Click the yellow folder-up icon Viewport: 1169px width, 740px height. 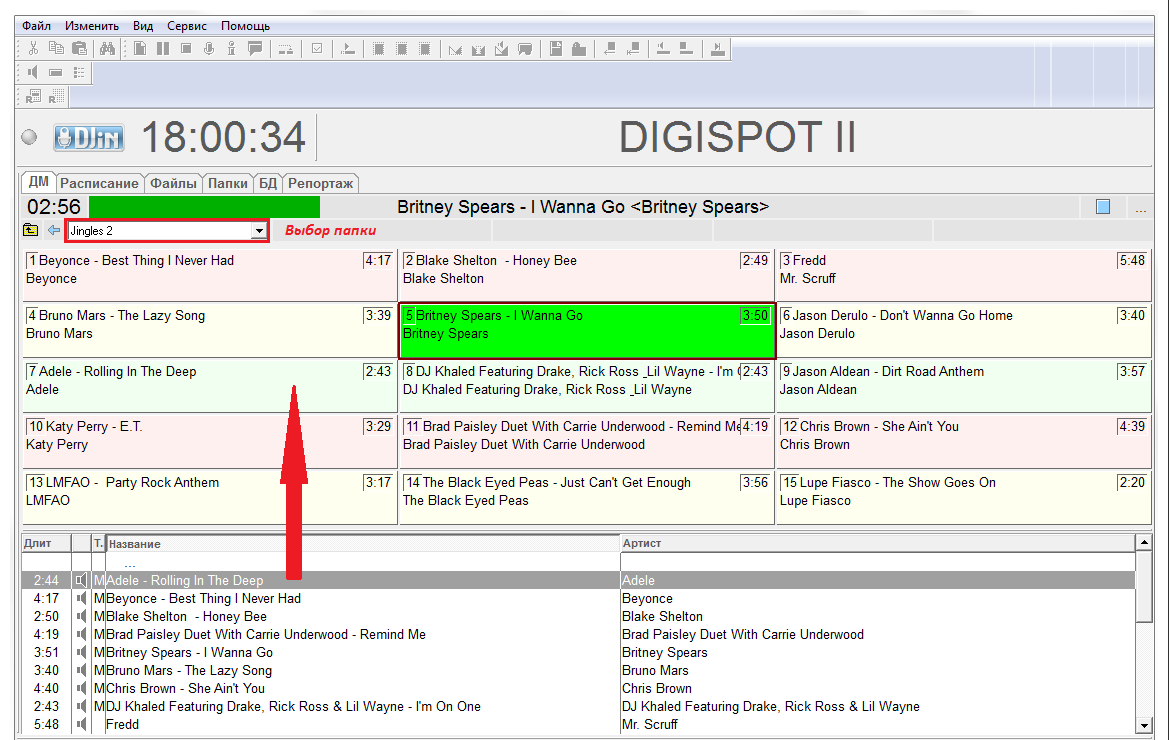pos(31,230)
